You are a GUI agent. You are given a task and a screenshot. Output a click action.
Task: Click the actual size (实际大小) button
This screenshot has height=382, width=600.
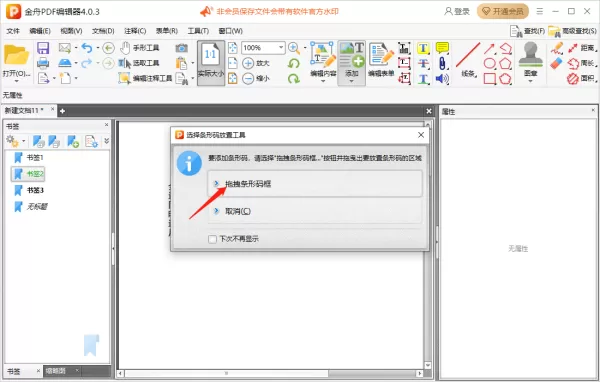pos(211,63)
